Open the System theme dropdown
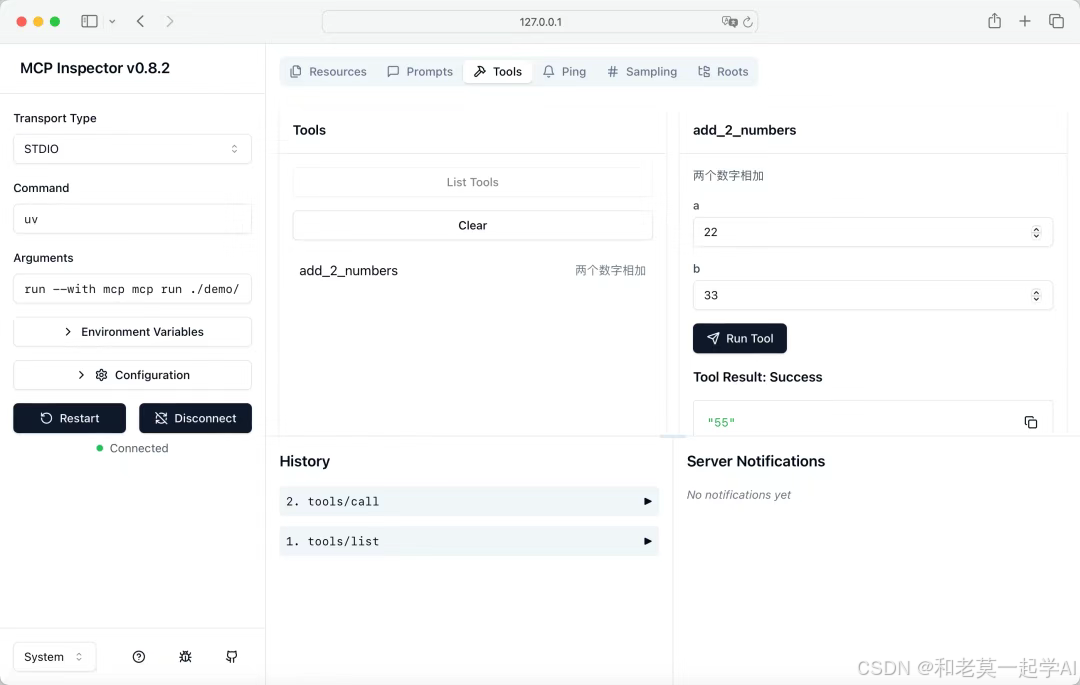This screenshot has width=1080, height=685. (54, 657)
